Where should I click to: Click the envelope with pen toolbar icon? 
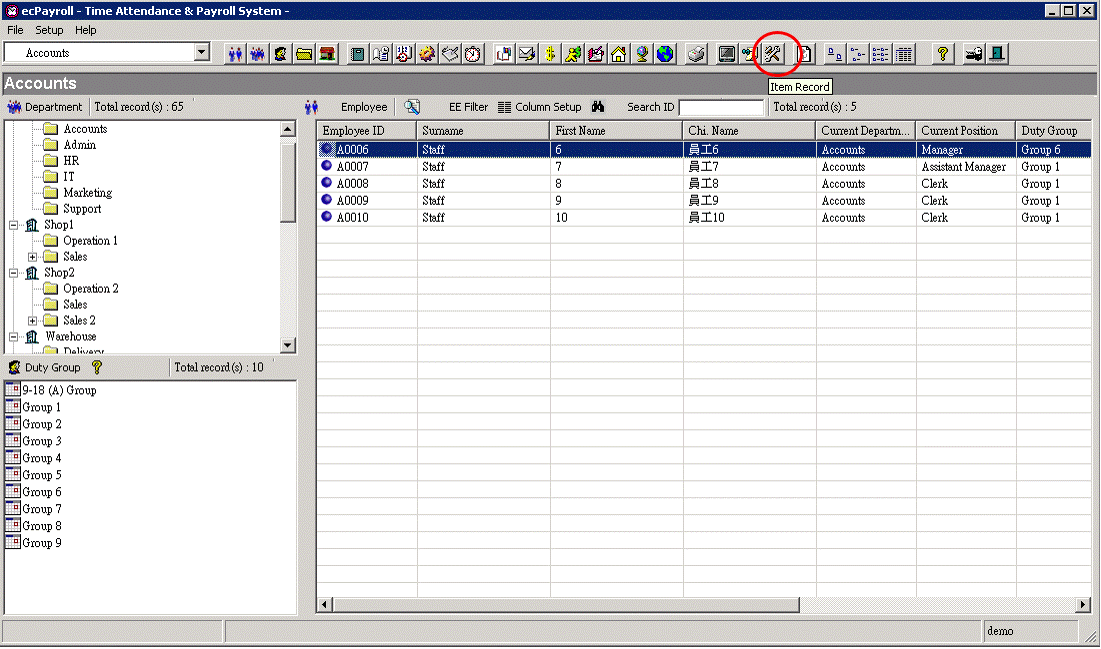pyautogui.click(x=527, y=53)
